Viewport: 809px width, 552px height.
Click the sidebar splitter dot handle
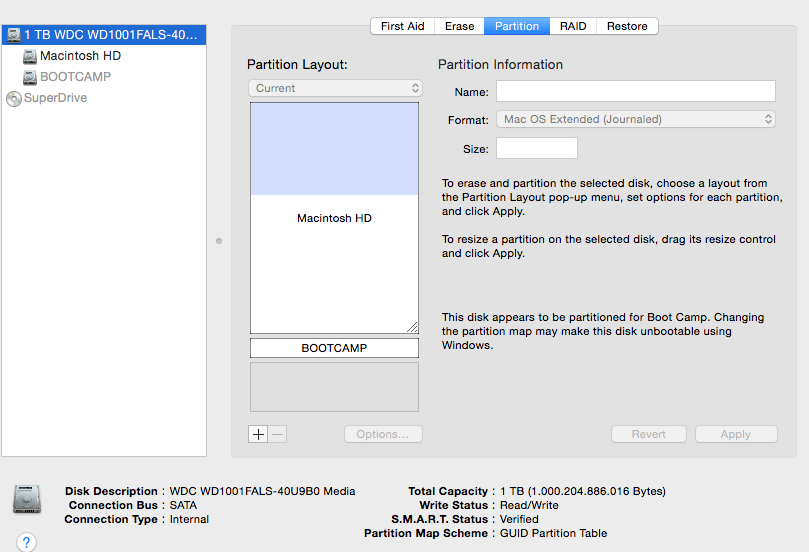(219, 241)
